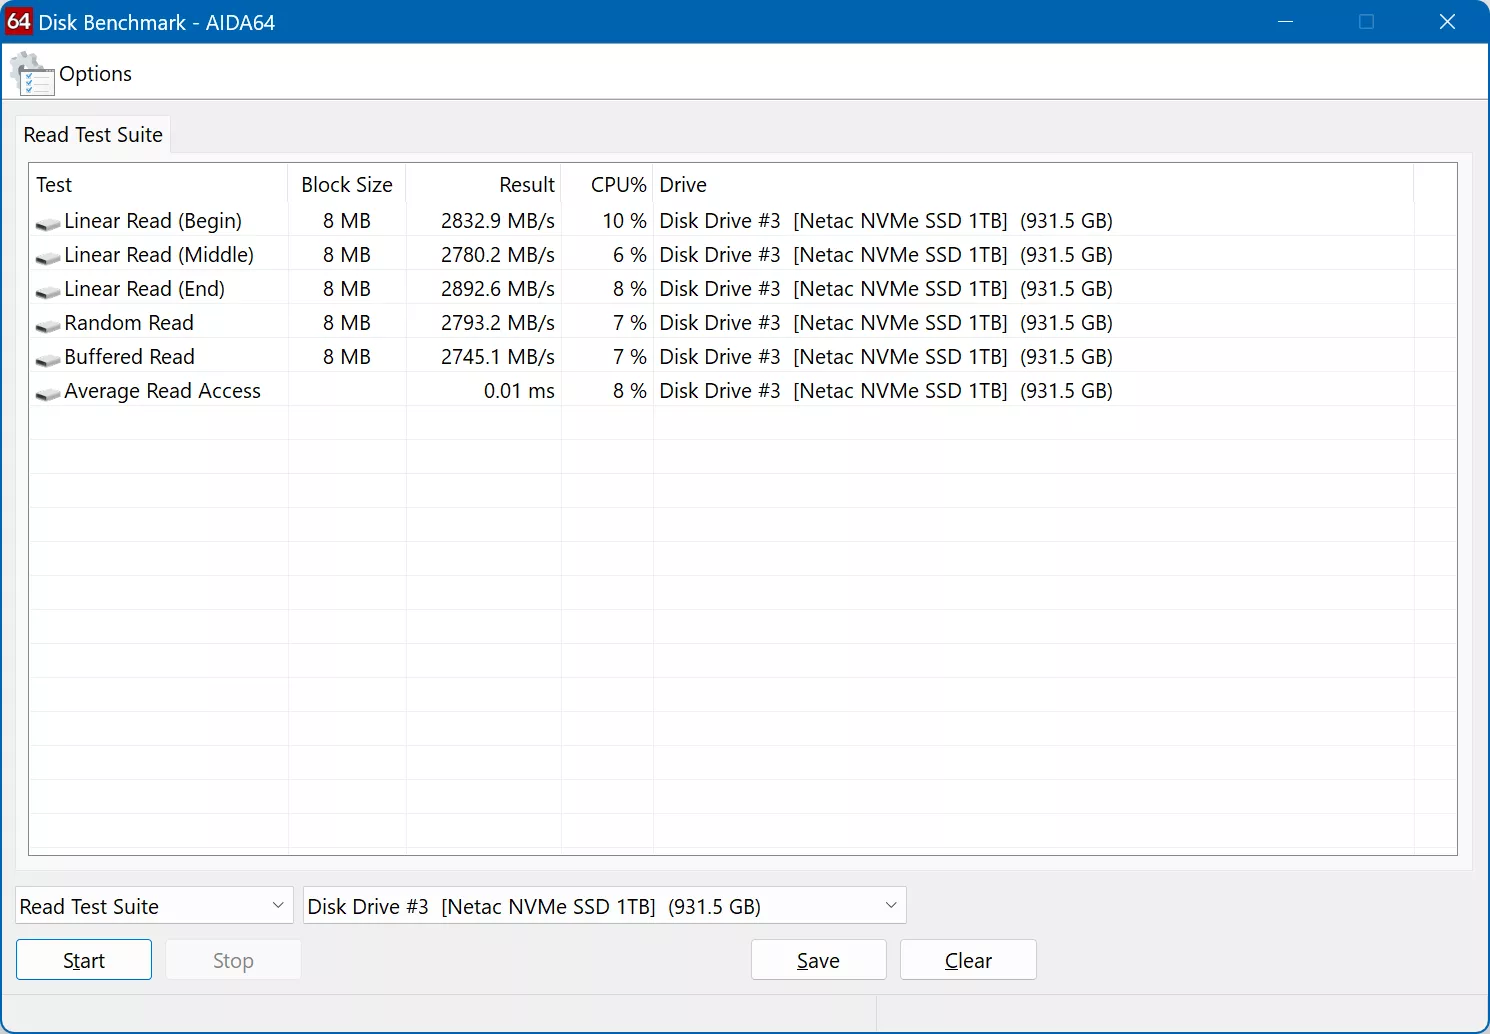Minimize the Disk Benchmark window

click(1286, 22)
